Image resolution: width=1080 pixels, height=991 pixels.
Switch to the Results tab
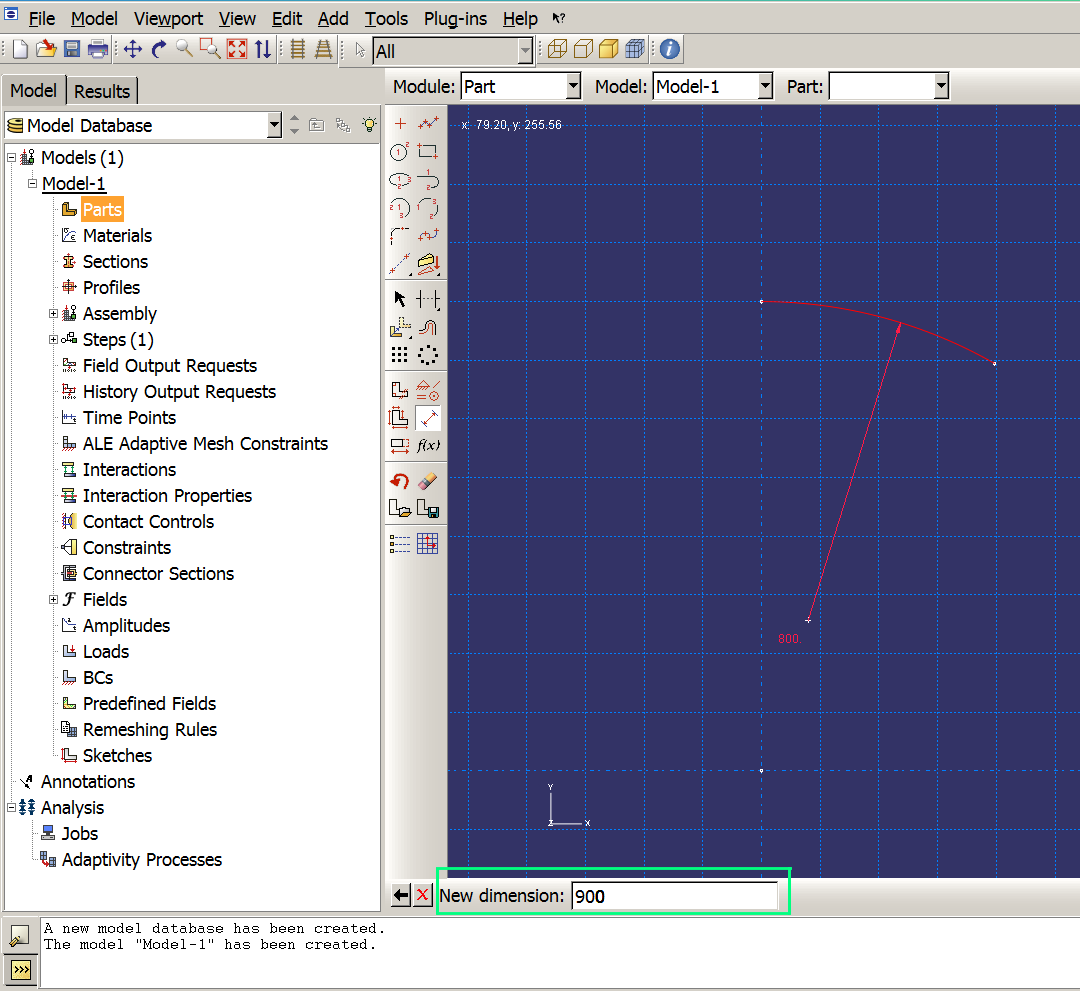(102, 91)
